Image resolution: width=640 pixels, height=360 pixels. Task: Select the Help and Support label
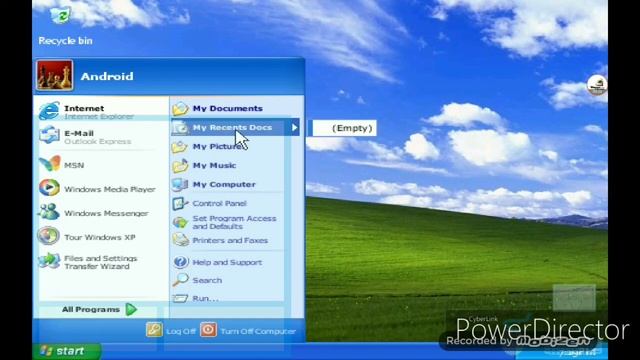[x=227, y=262]
